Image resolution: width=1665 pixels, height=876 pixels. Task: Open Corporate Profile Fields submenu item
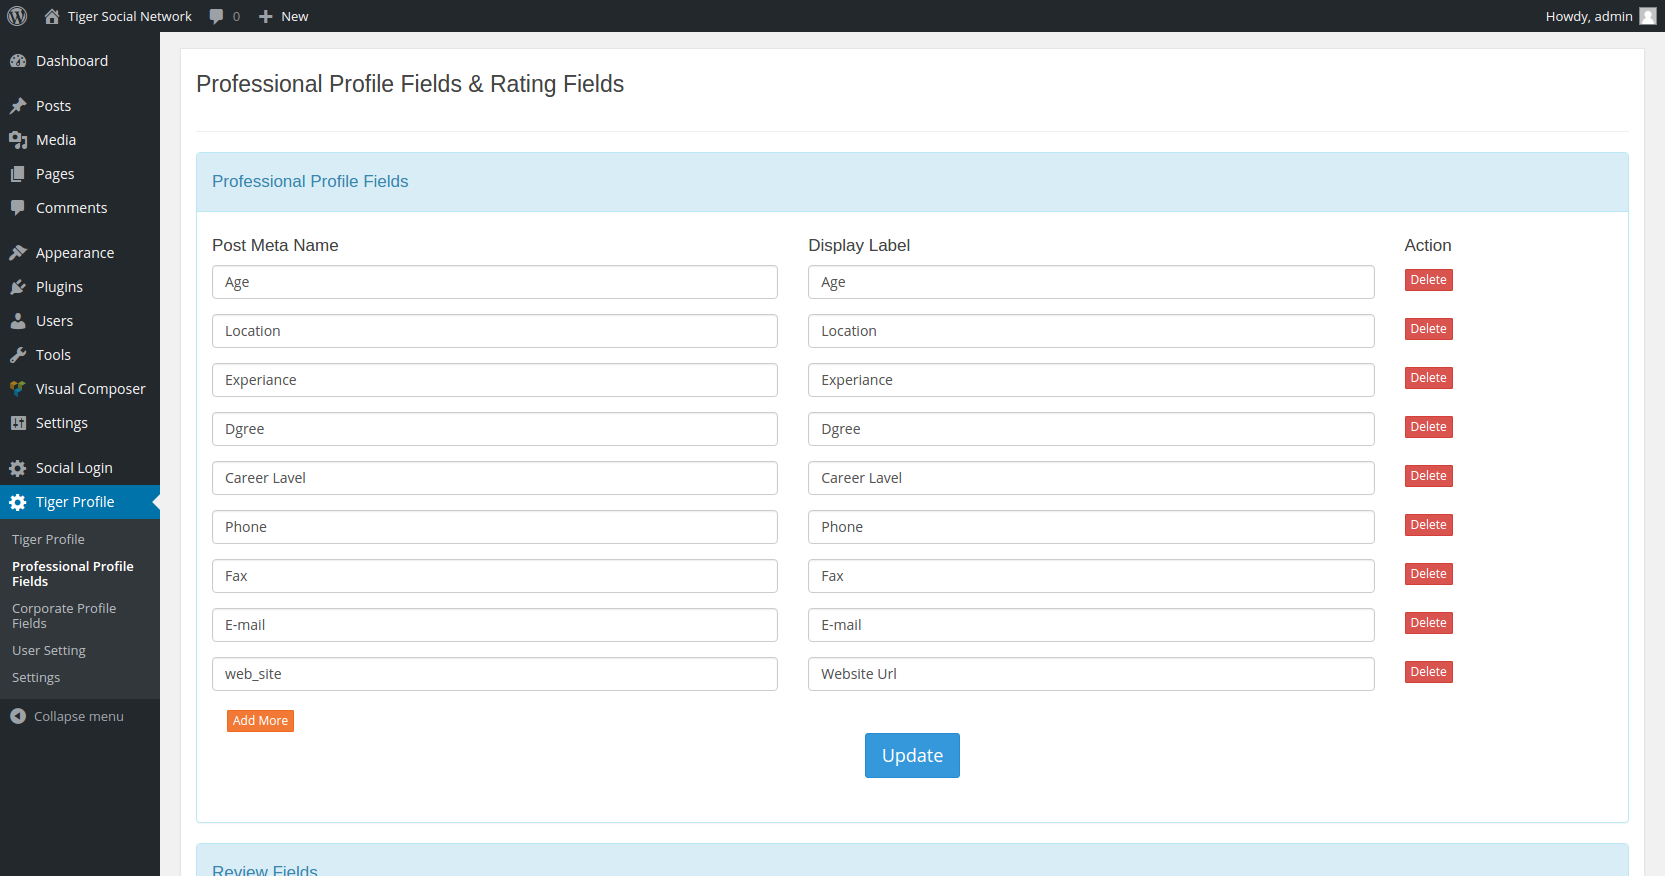(64, 616)
